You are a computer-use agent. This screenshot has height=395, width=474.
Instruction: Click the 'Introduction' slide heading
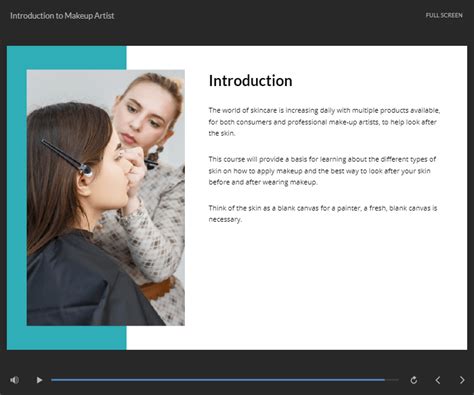(x=251, y=81)
